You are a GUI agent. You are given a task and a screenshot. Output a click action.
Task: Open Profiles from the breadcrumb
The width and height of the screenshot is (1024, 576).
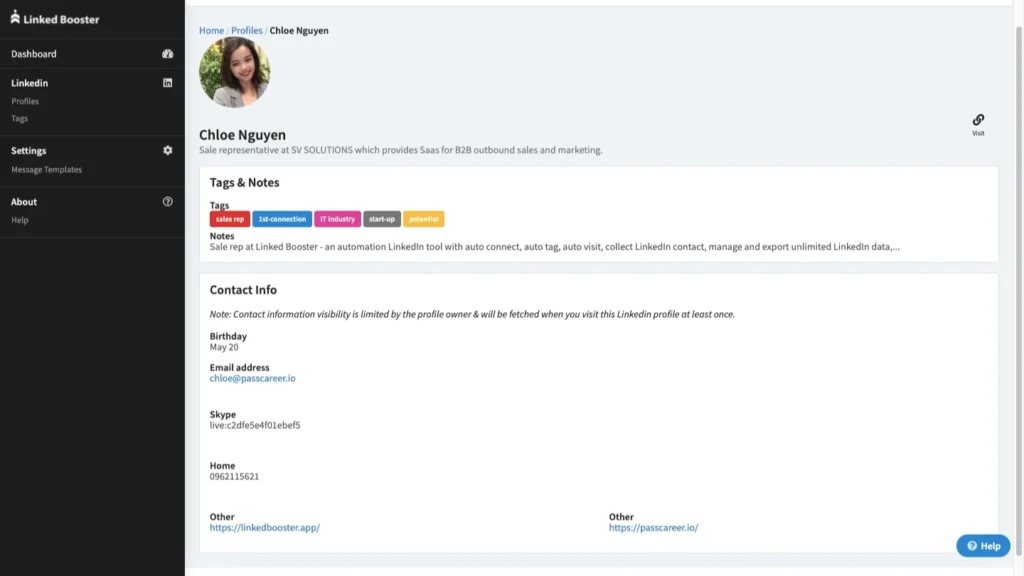[x=247, y=30]
